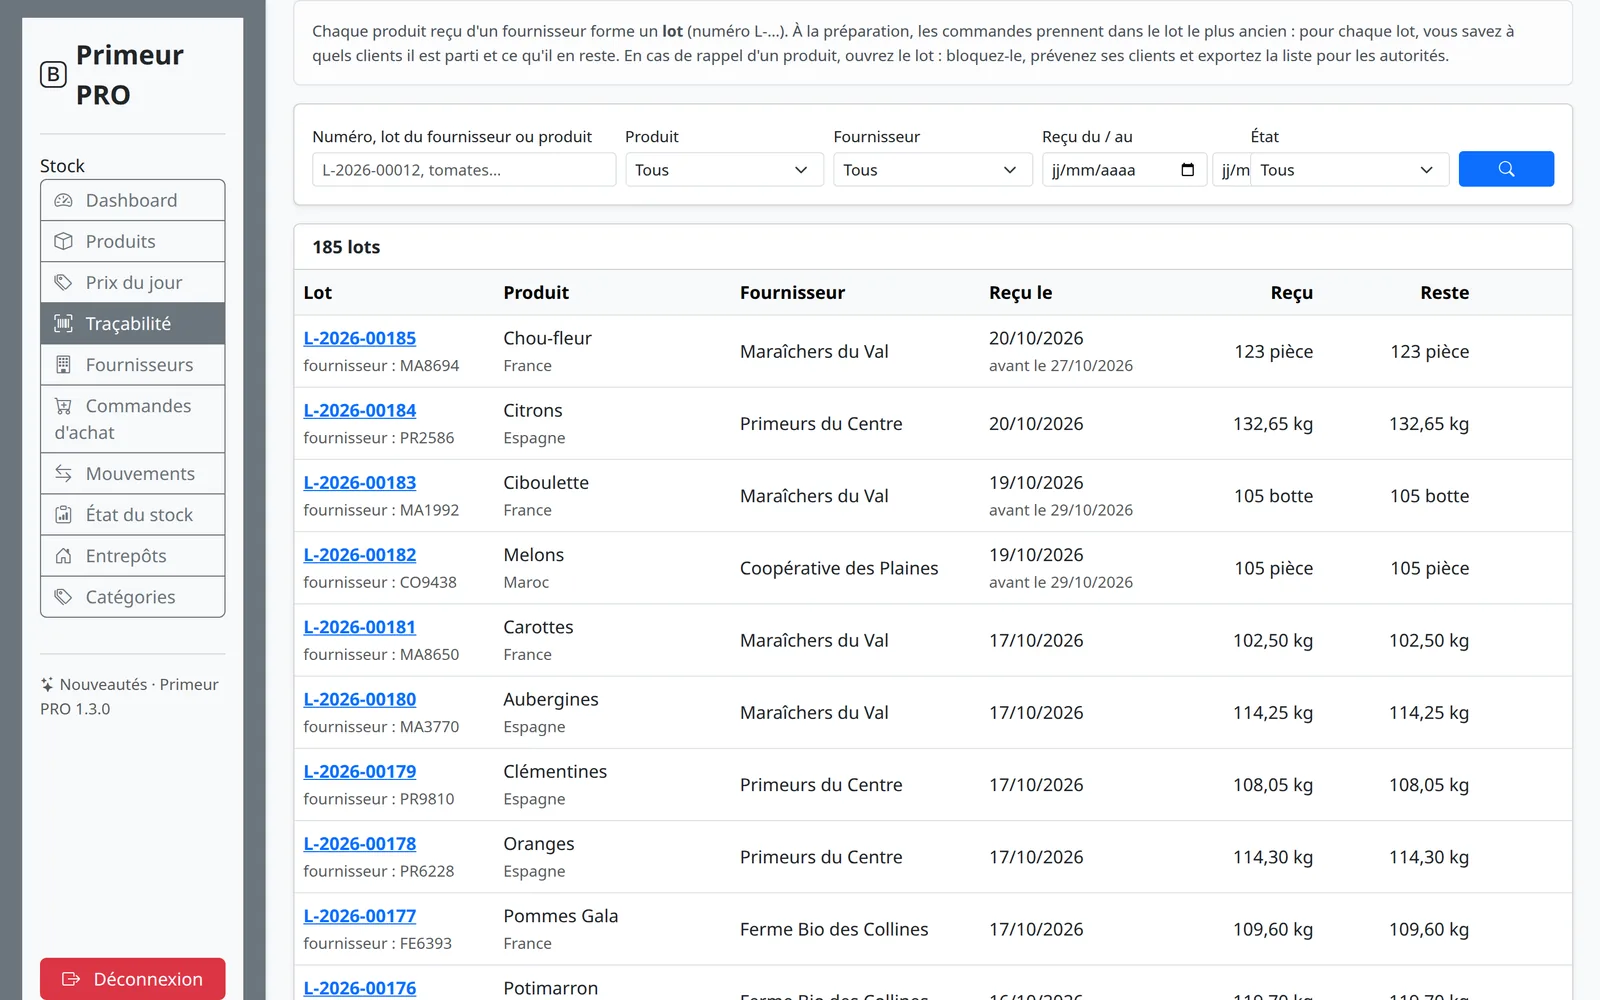Open lot L-2026-00181
The height and width of the screenshot is (1000, 1600).
360,627
